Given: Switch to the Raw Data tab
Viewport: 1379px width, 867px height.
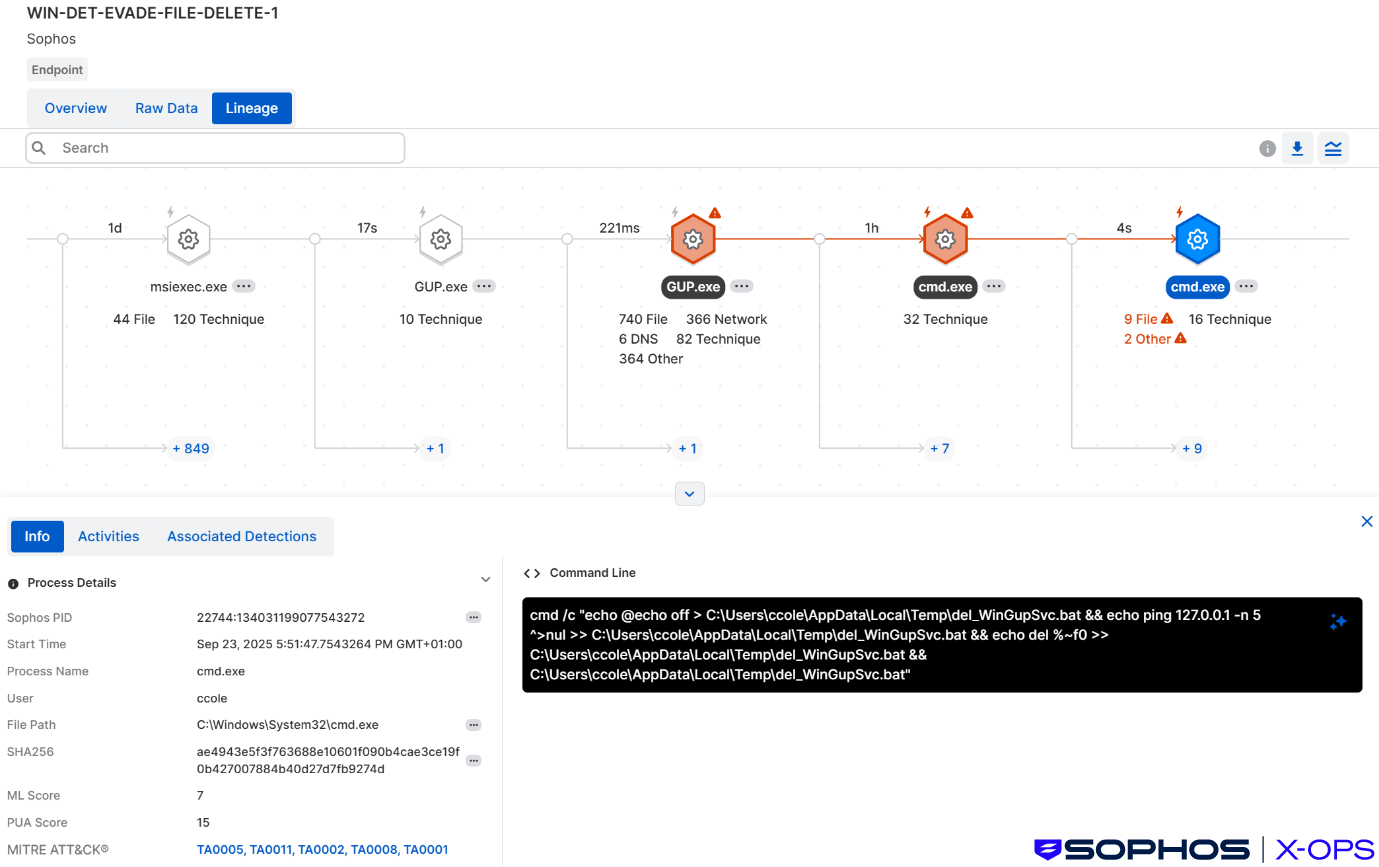Looking at the screenshot, I should click(x=166, y=107).
